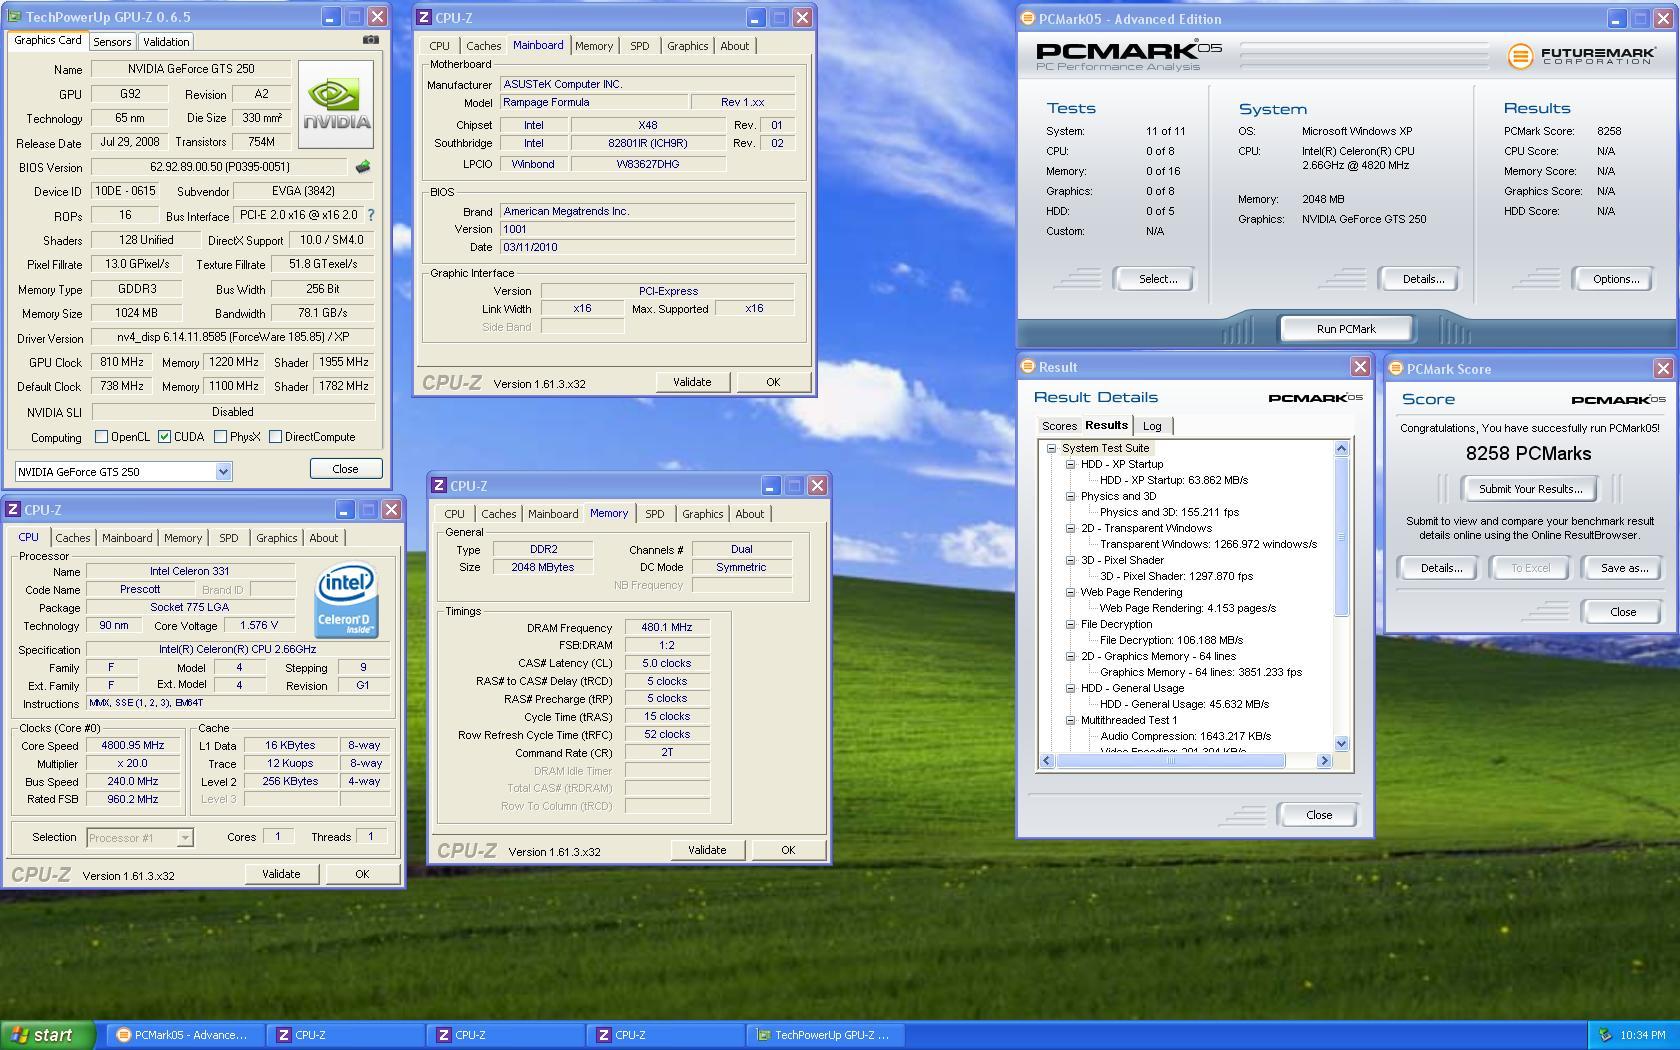Click the CPU-Z Mainboard window title icon
The width and height of the screenshot is (1680, 1050).
[424, 18]
